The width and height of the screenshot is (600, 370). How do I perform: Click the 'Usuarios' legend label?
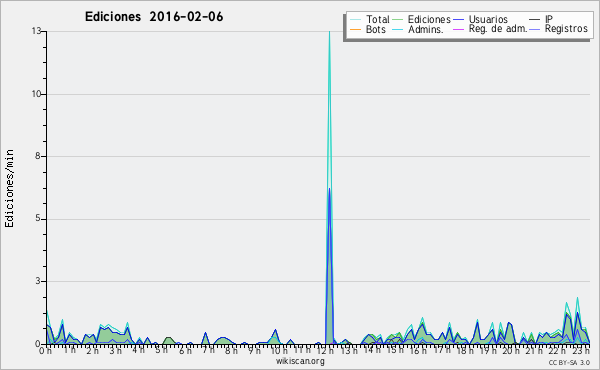click(488, 19)
